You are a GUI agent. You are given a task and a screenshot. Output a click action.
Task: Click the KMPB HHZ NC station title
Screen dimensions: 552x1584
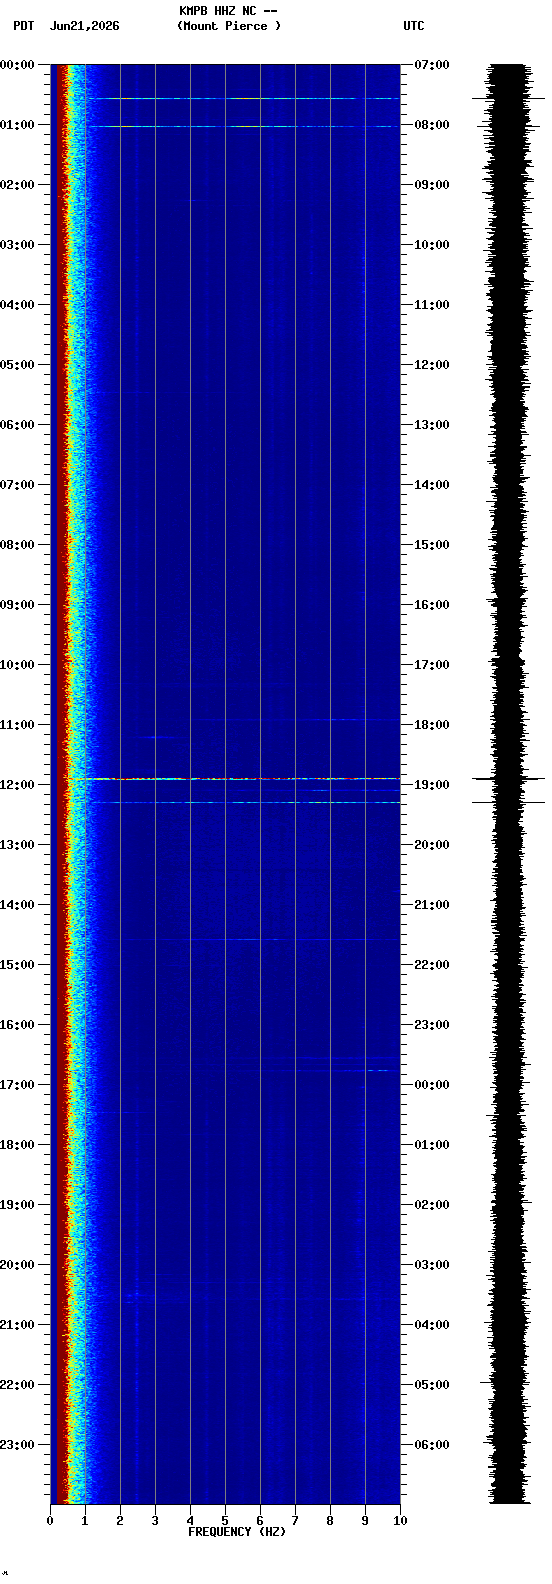pos(228,11)
